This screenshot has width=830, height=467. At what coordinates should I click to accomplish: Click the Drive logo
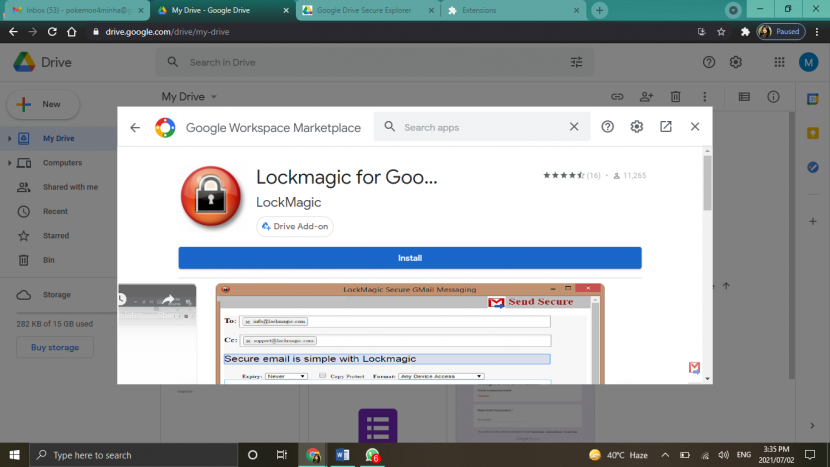click(x=42, y=62)
